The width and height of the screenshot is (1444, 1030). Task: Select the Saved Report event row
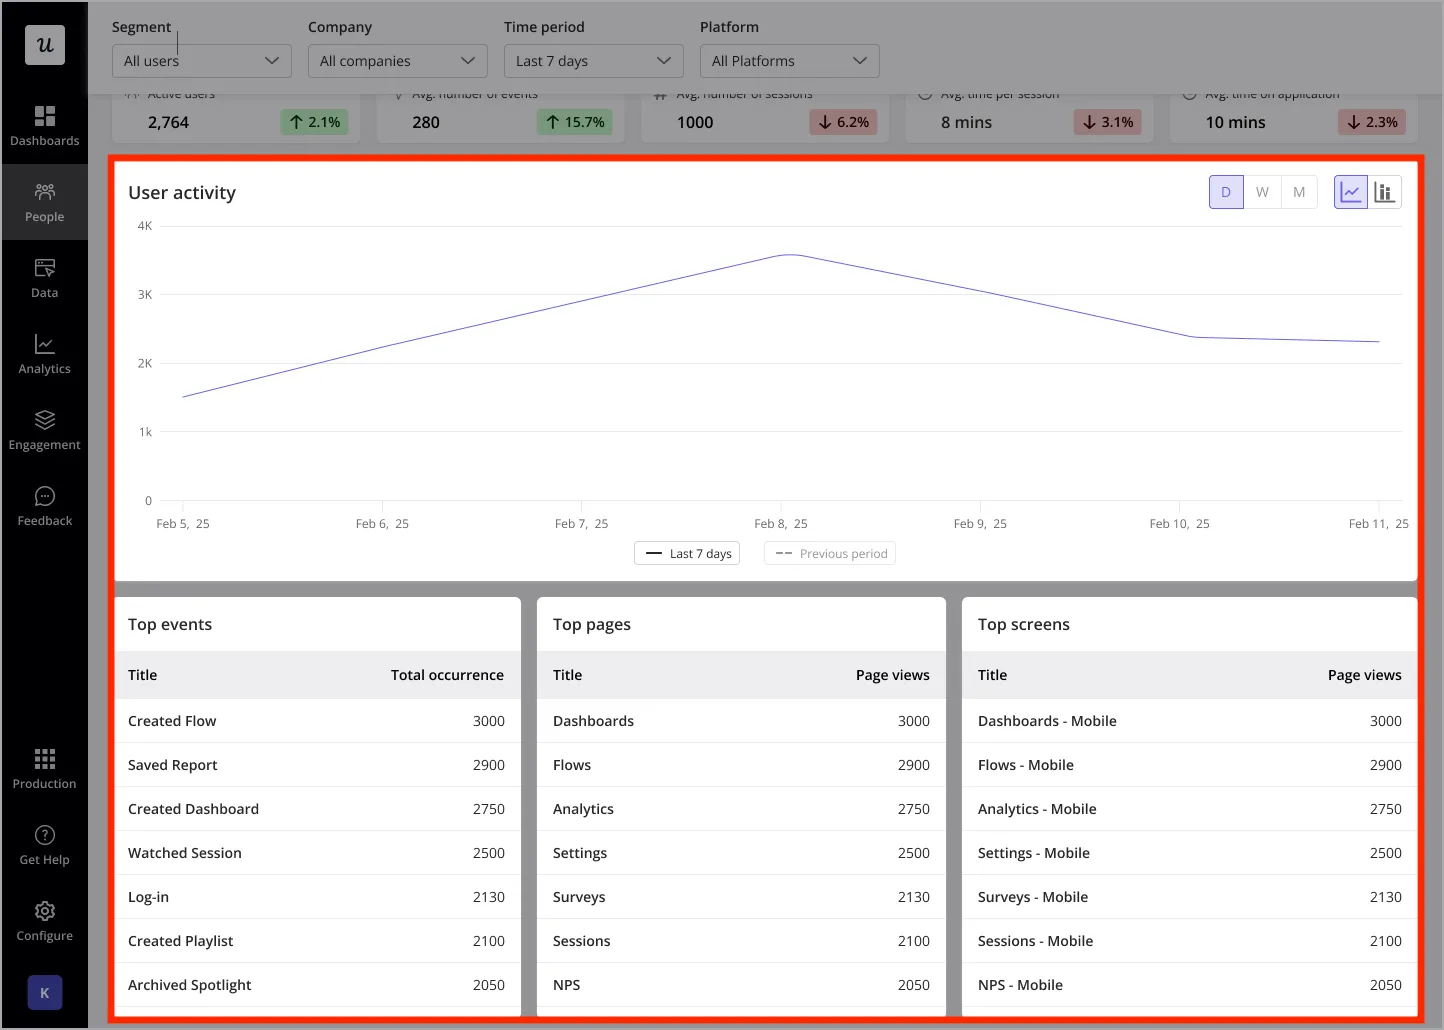coord(317,765)
